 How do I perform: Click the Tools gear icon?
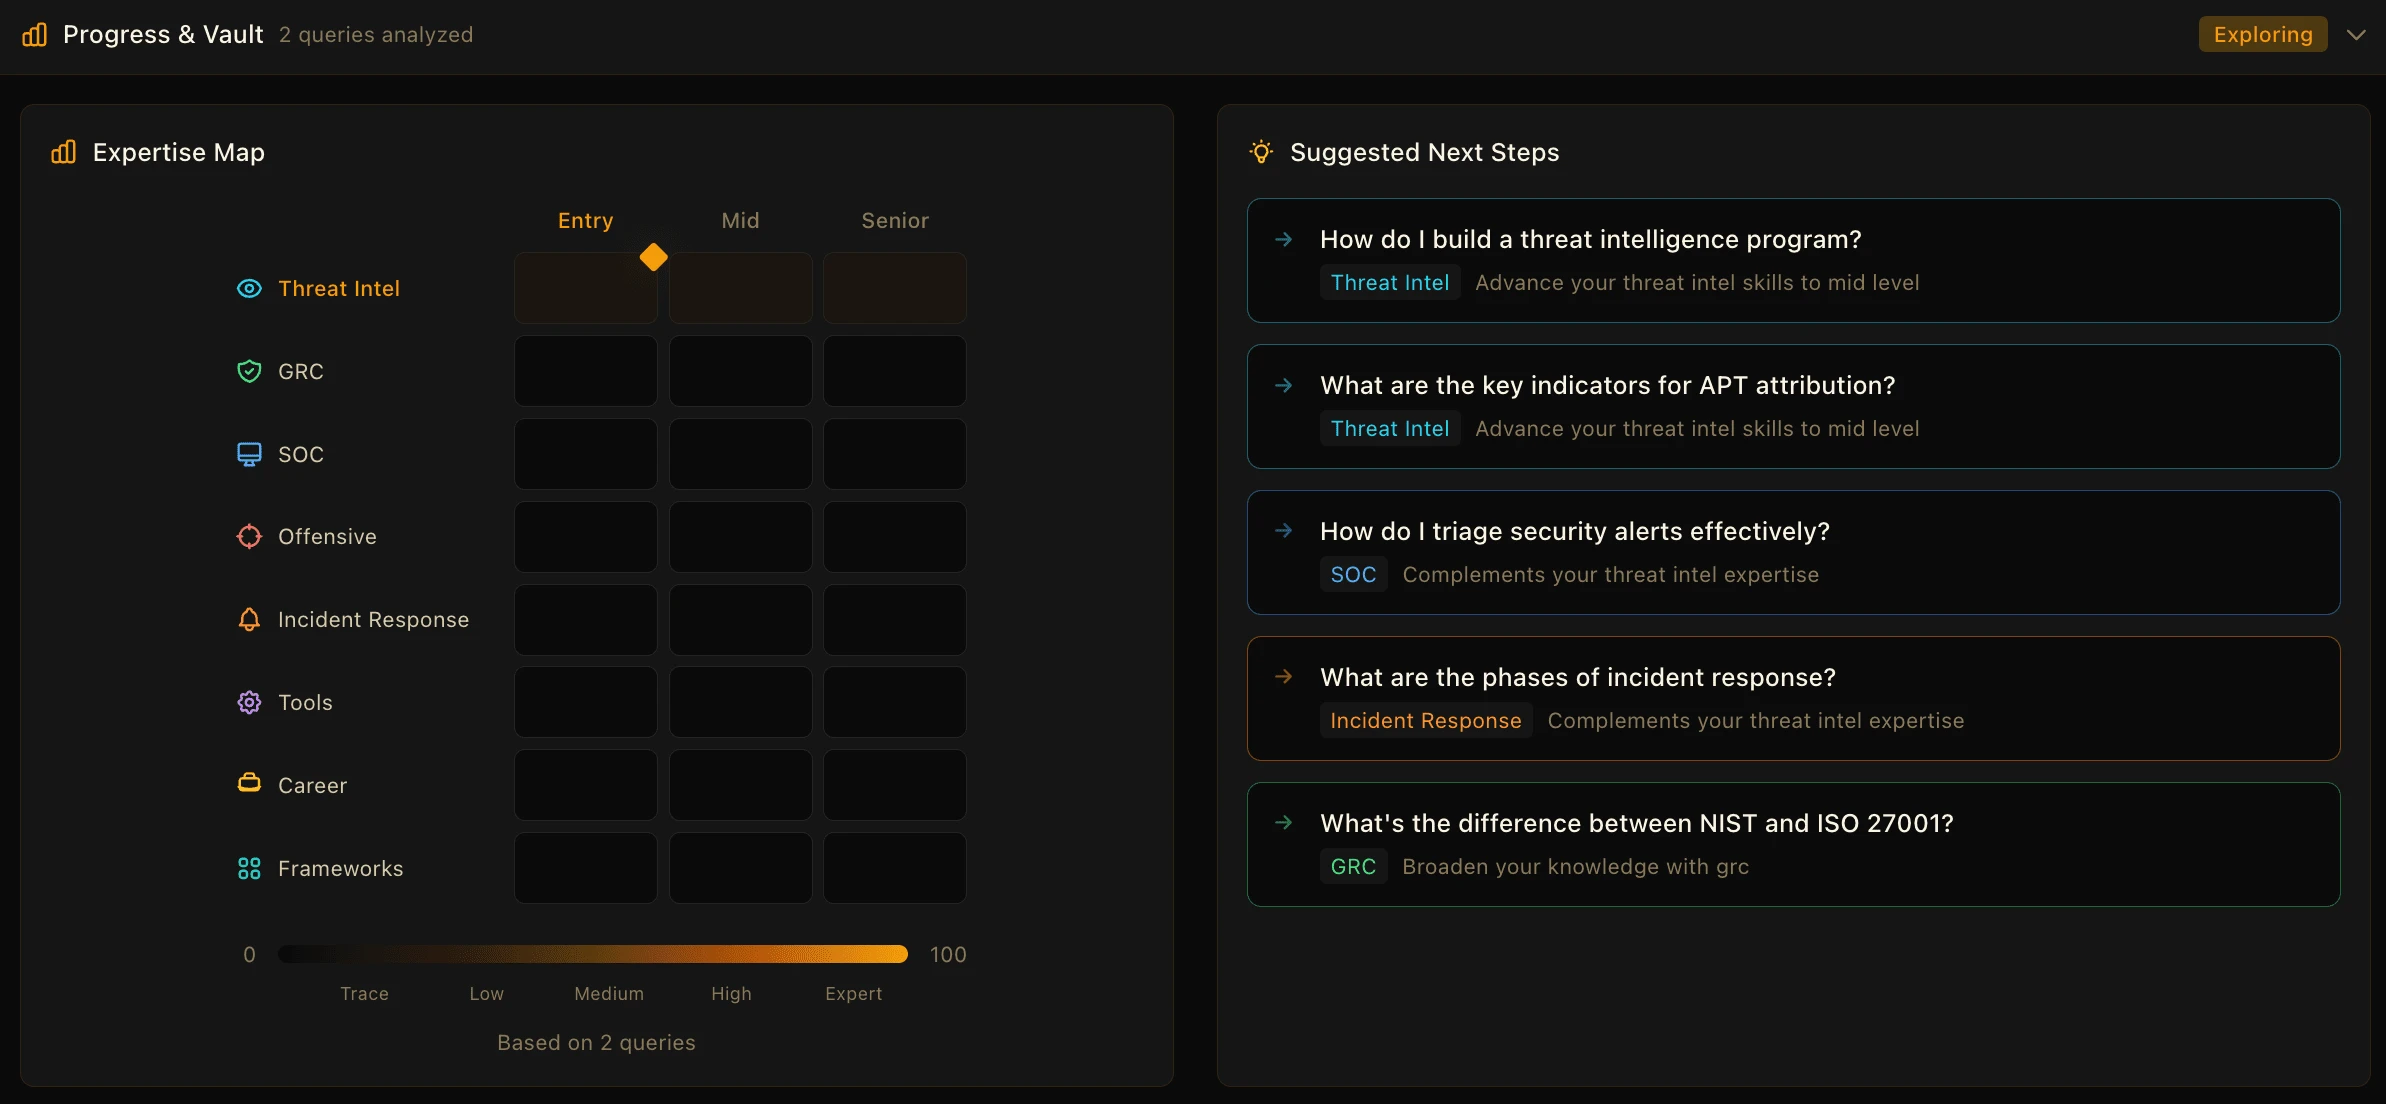249,703
